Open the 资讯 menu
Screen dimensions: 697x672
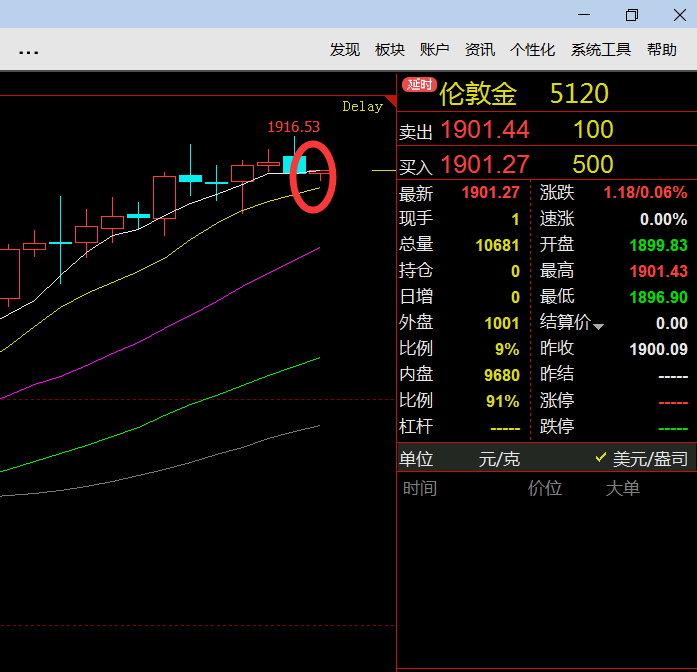(480, 50)
